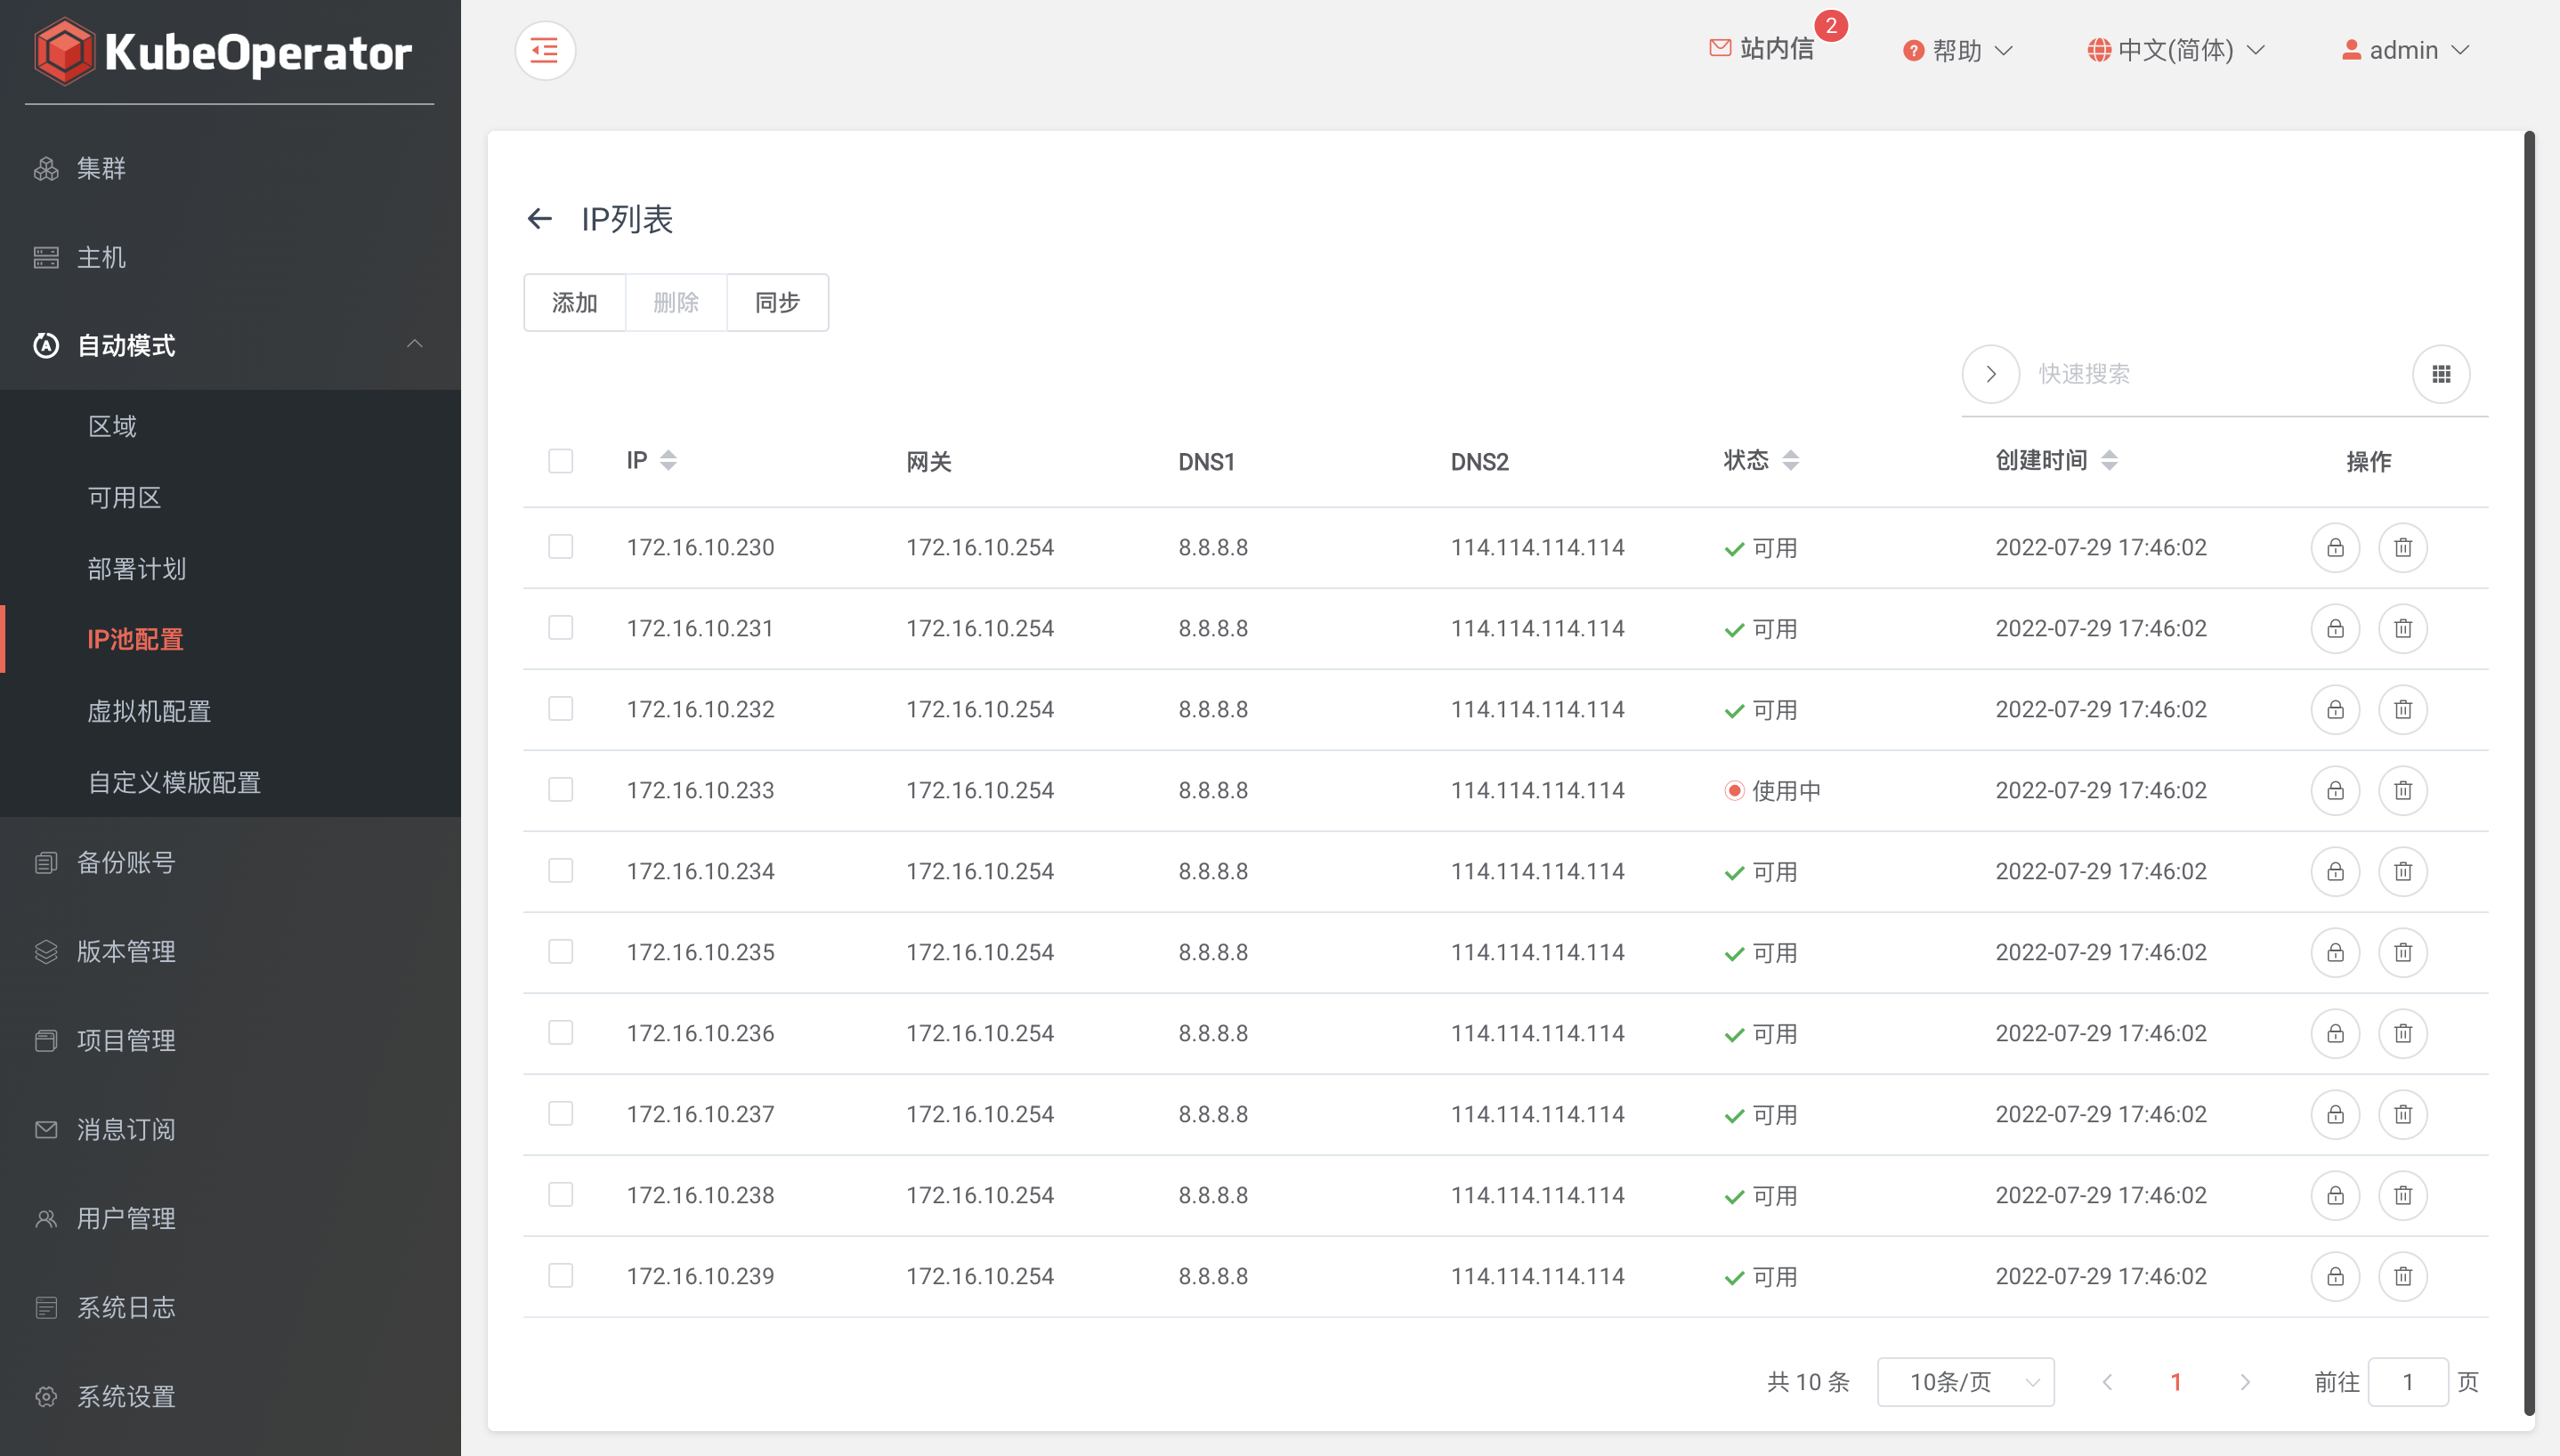Collapse the sidebar with the menu fold icon
The width and height of the screenshot is (2560, 1456).
click(545, 50)
